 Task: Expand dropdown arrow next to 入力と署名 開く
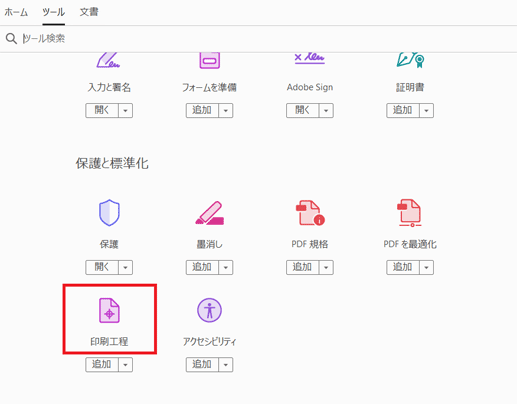(x=126, y=110)
